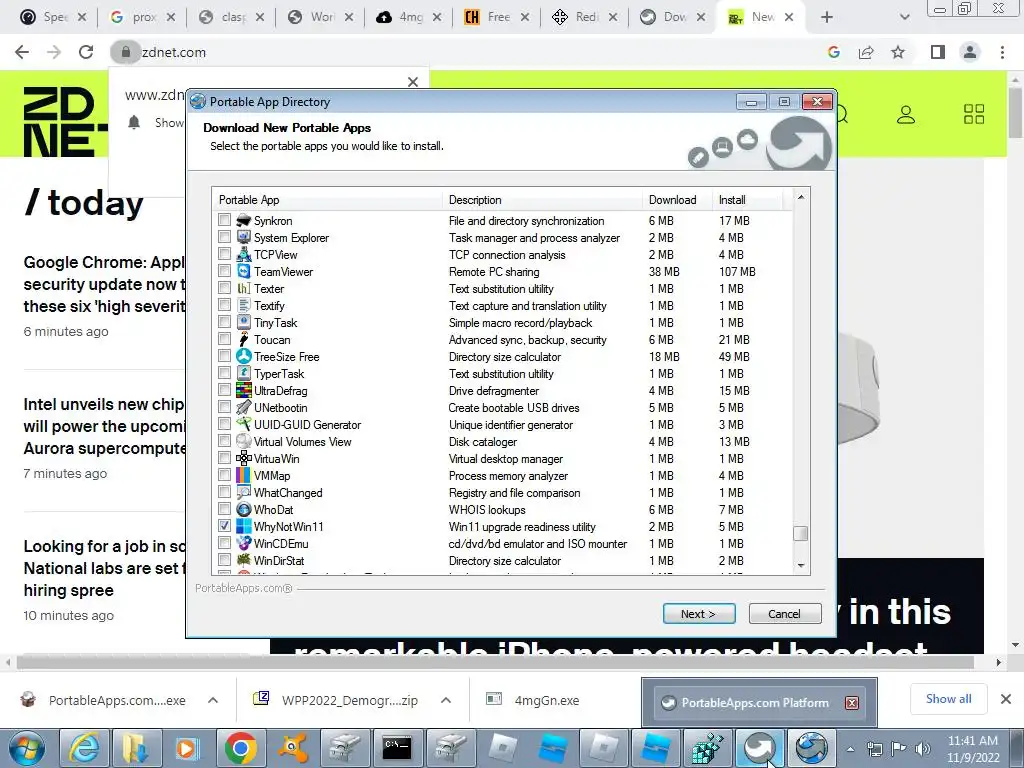The image size is (1024, 768).
Task: Click the TeamViewer app icon
Action: tap(244, 272)
